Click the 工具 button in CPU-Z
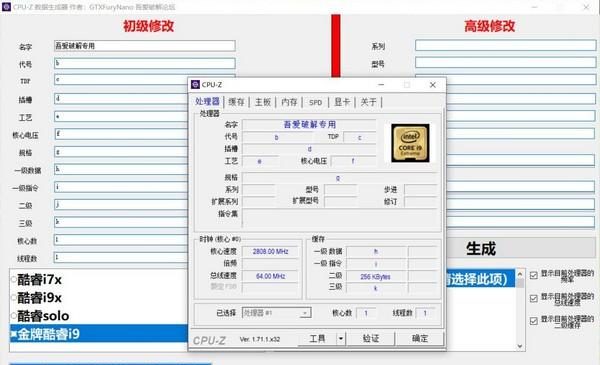Image resolution: width=600 pixels, height=365 pixels. [x=317, y=338]
